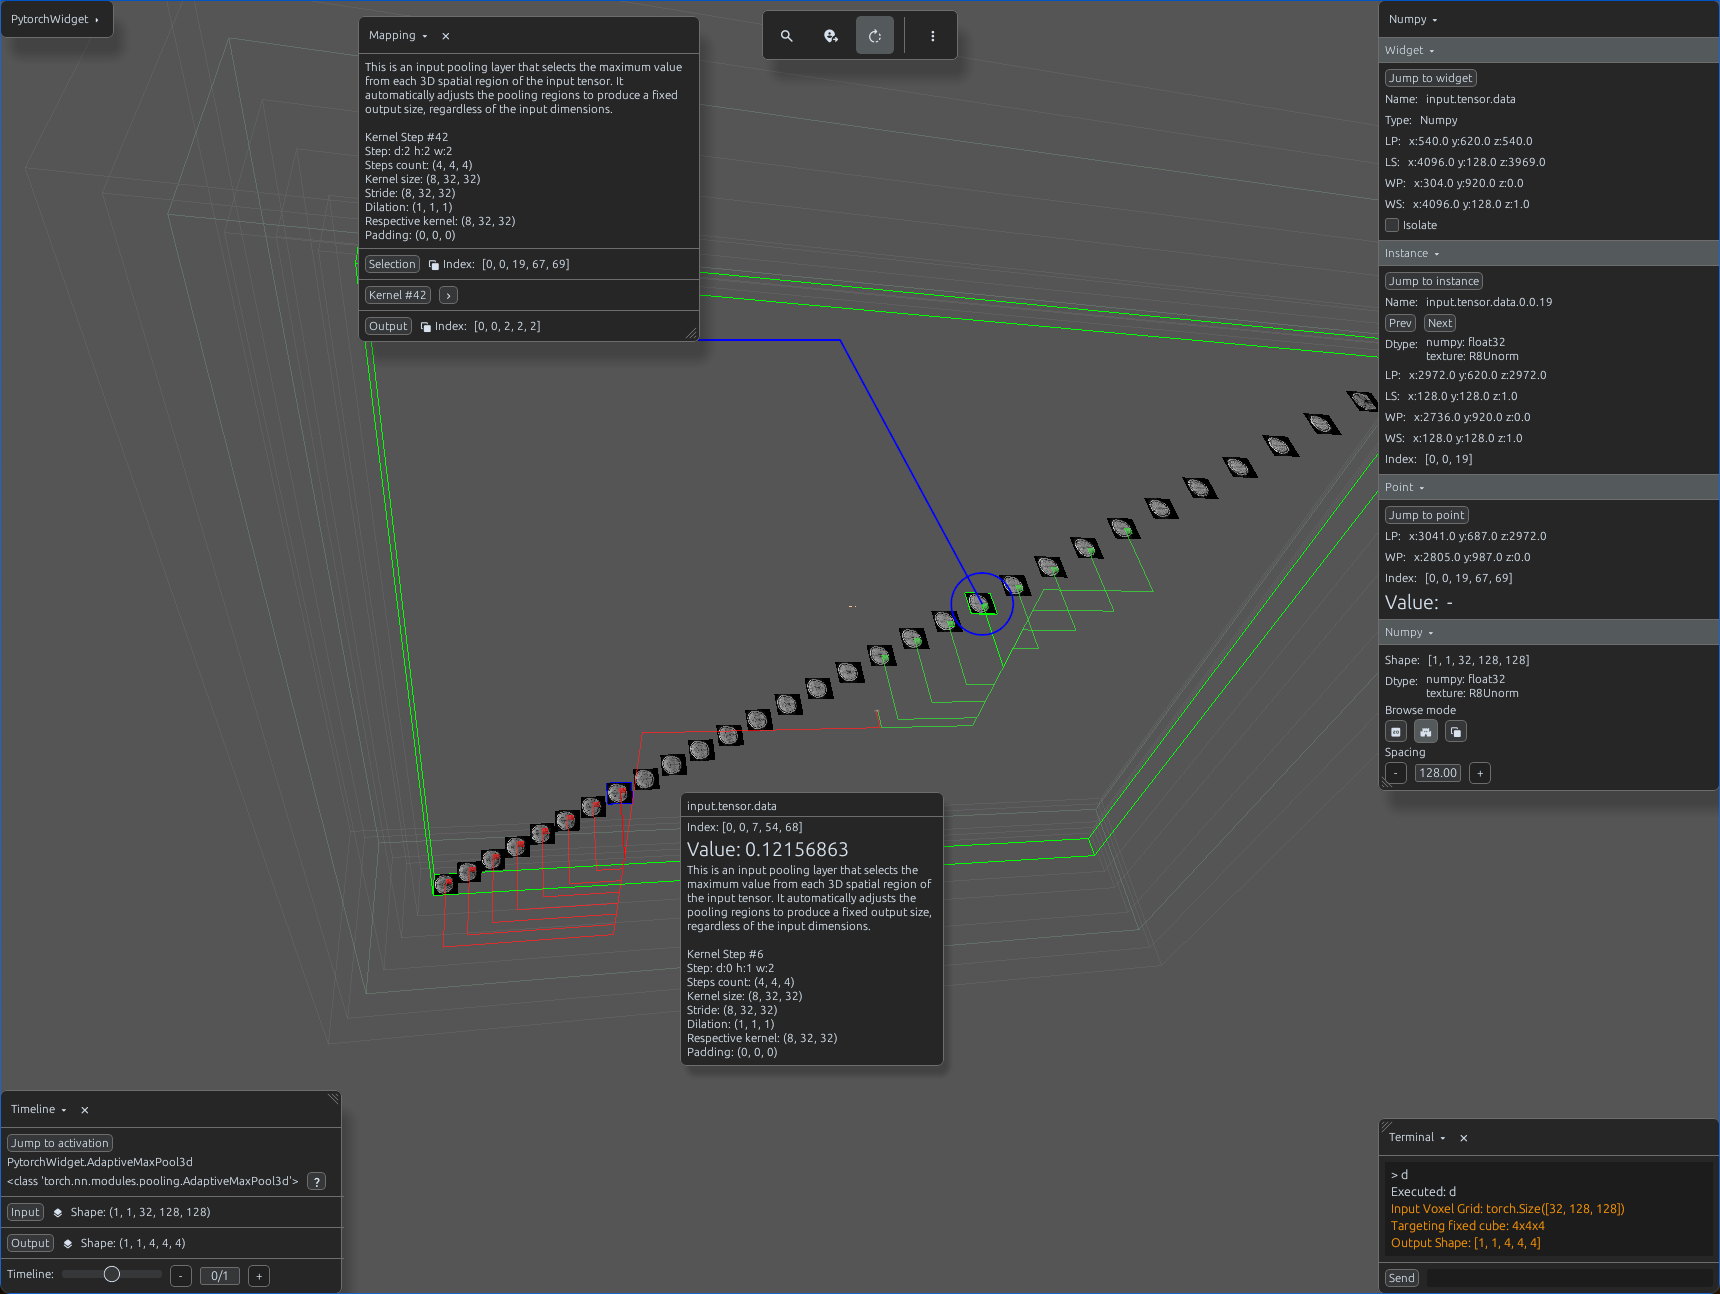Close the Timeline panel
This screenshot has width=1720, height=1294.
[x=85, y=1110]
